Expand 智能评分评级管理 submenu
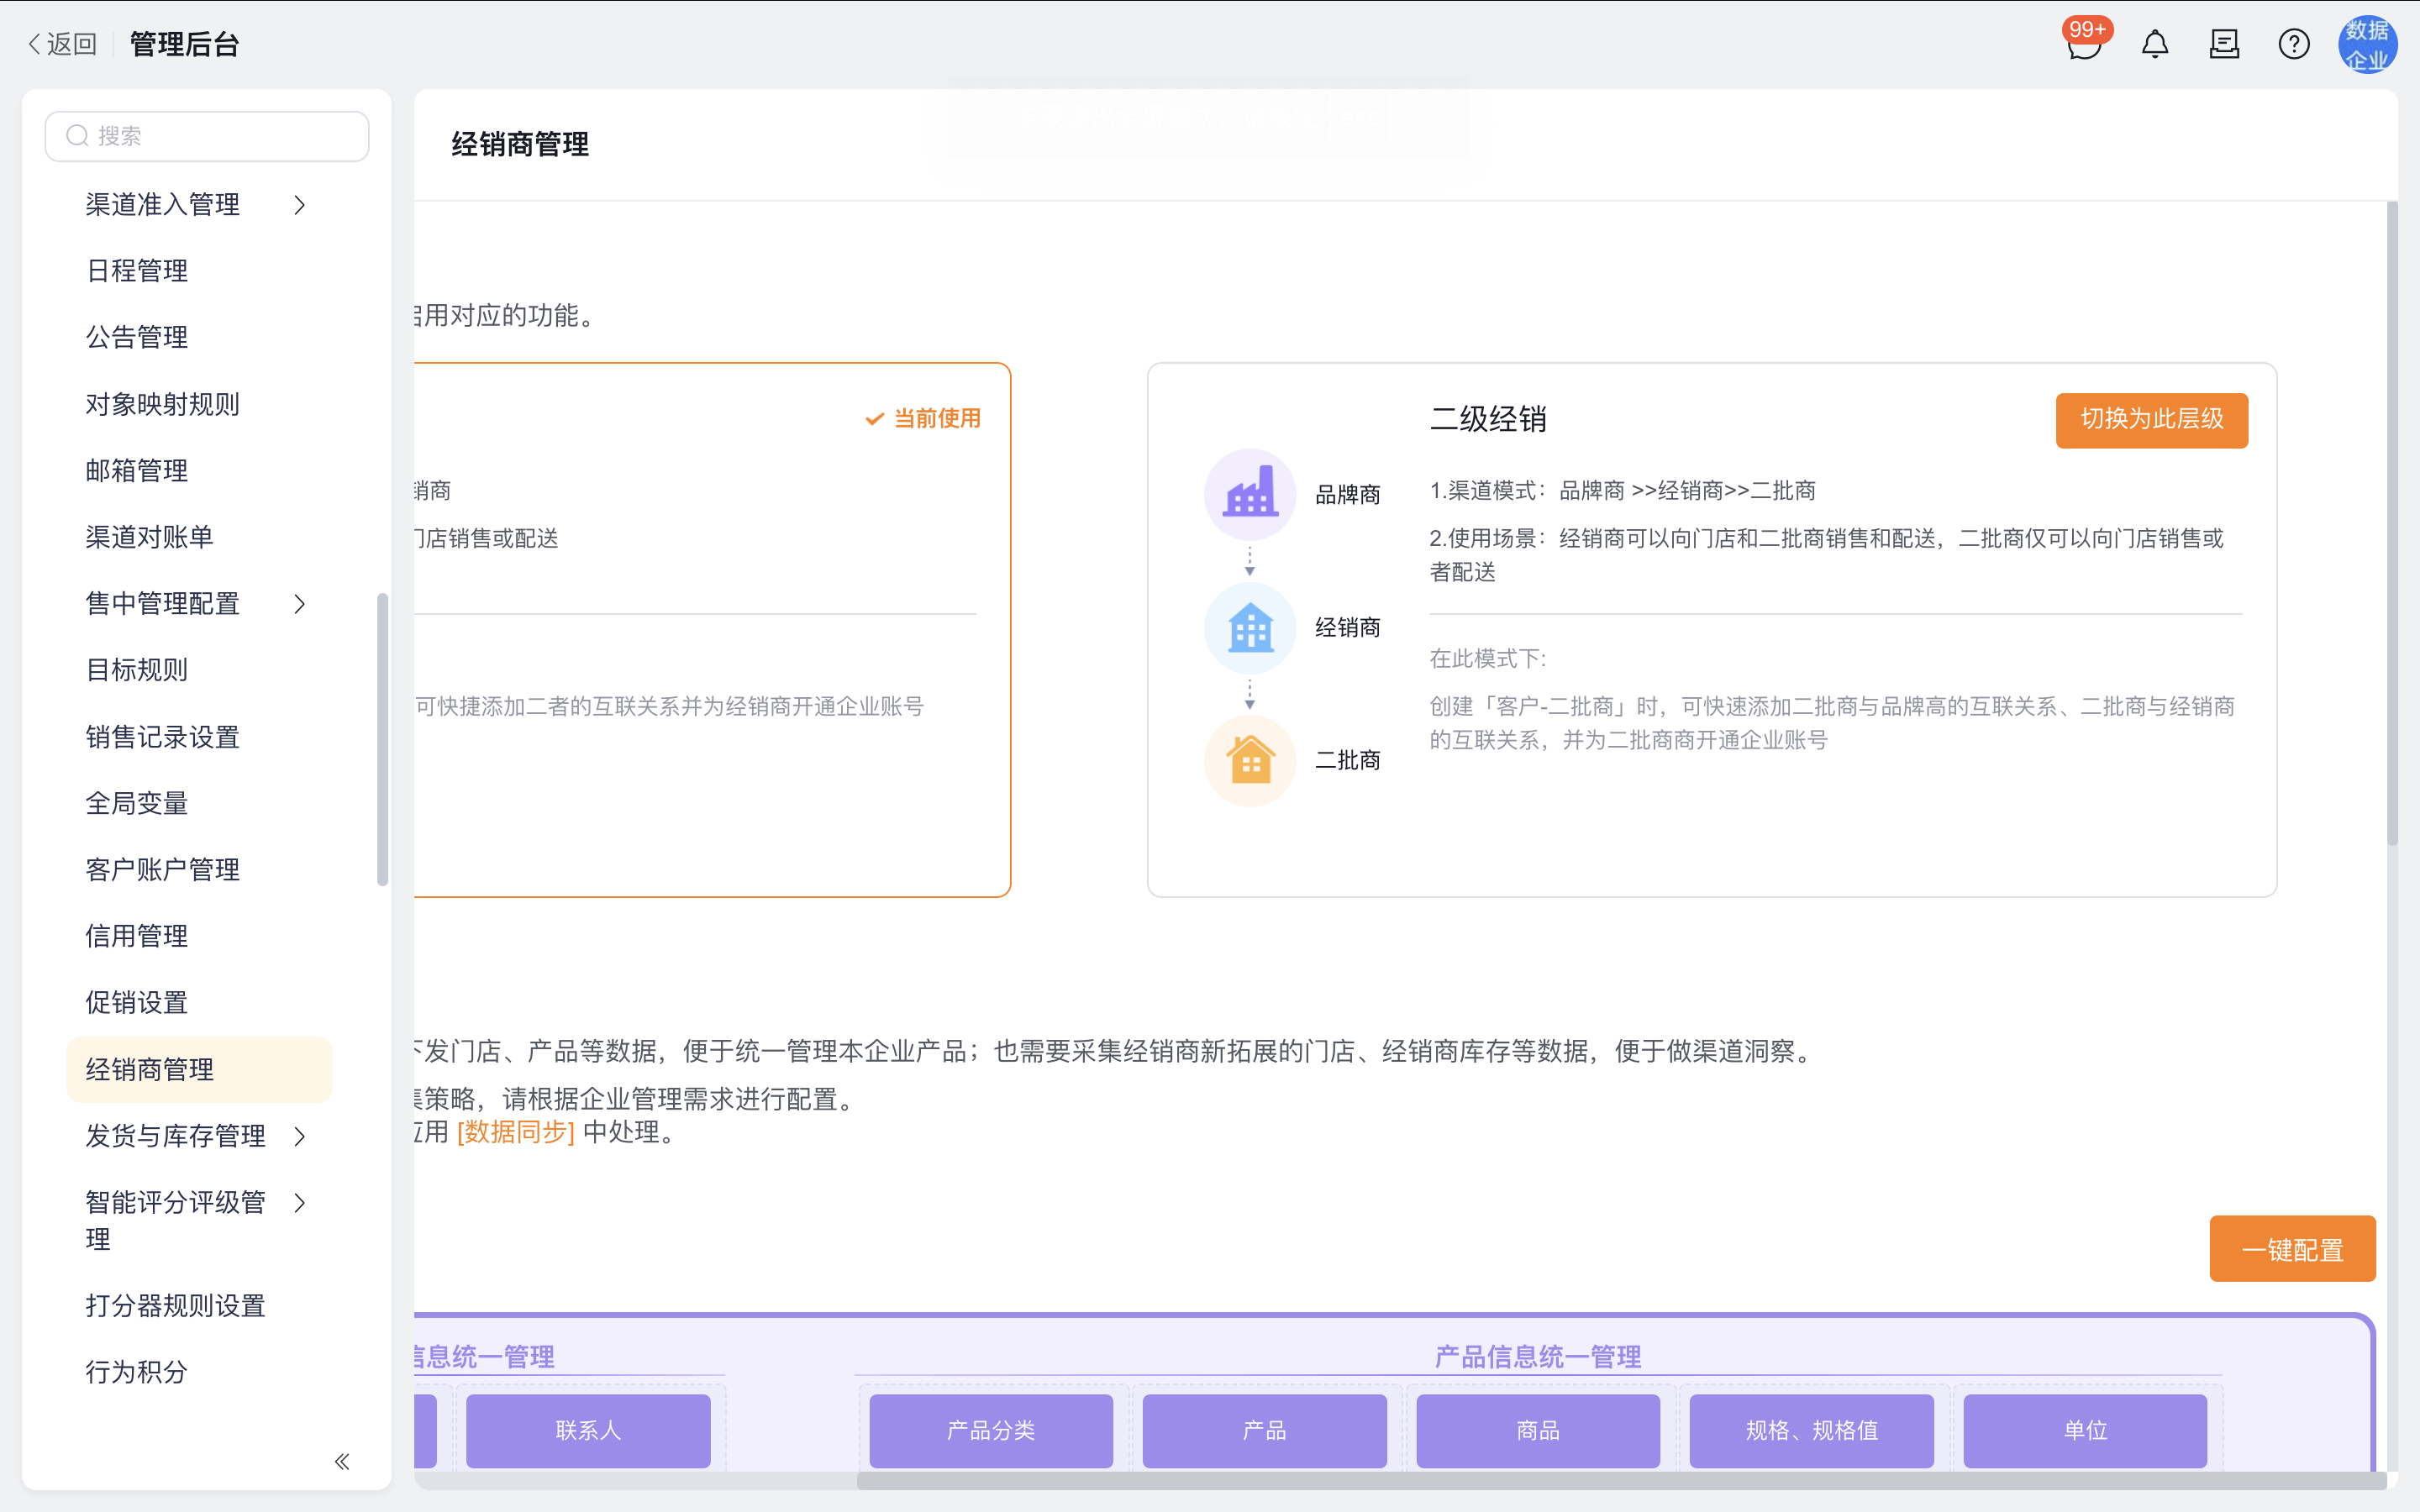The image size is (2420, 1512). pyautogui.click(x=298, y=1203)
